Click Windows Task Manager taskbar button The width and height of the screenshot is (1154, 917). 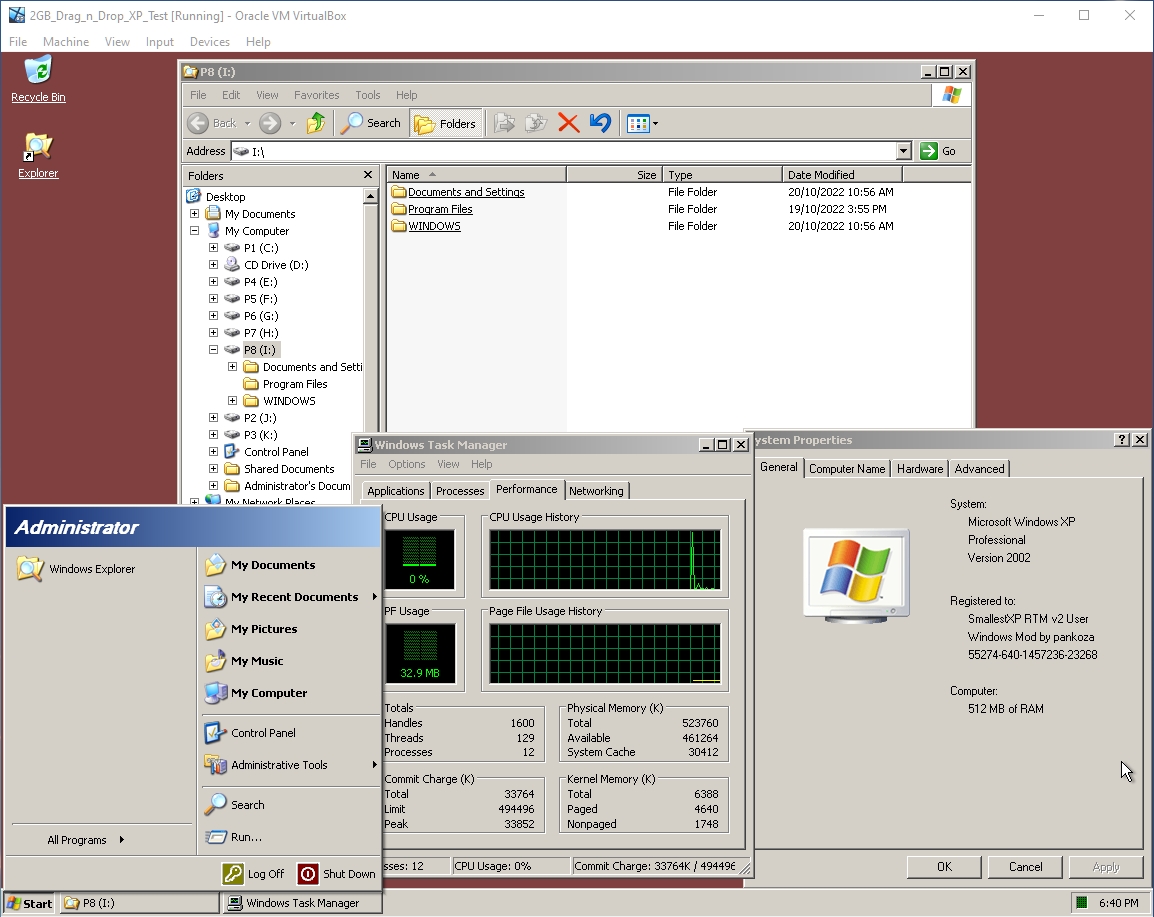pos(302,903)
